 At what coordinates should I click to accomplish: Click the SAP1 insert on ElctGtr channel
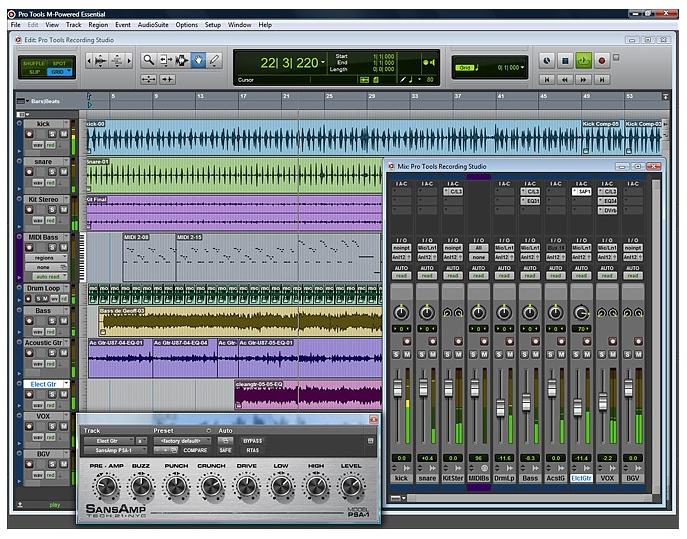pyautogui.click(x=581, y=191)
